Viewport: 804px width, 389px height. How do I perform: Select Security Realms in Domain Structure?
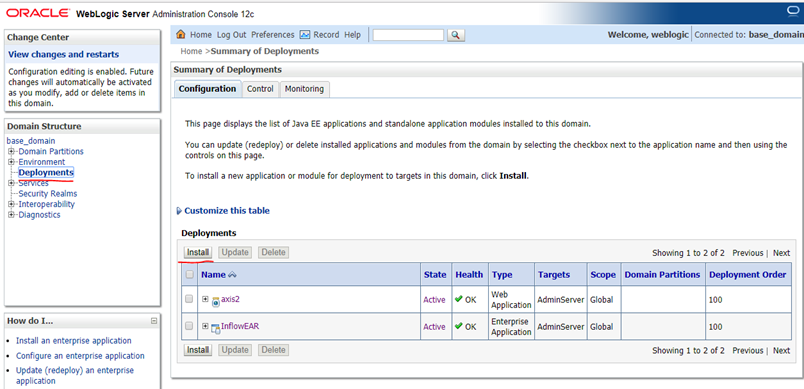coord(48,194)
